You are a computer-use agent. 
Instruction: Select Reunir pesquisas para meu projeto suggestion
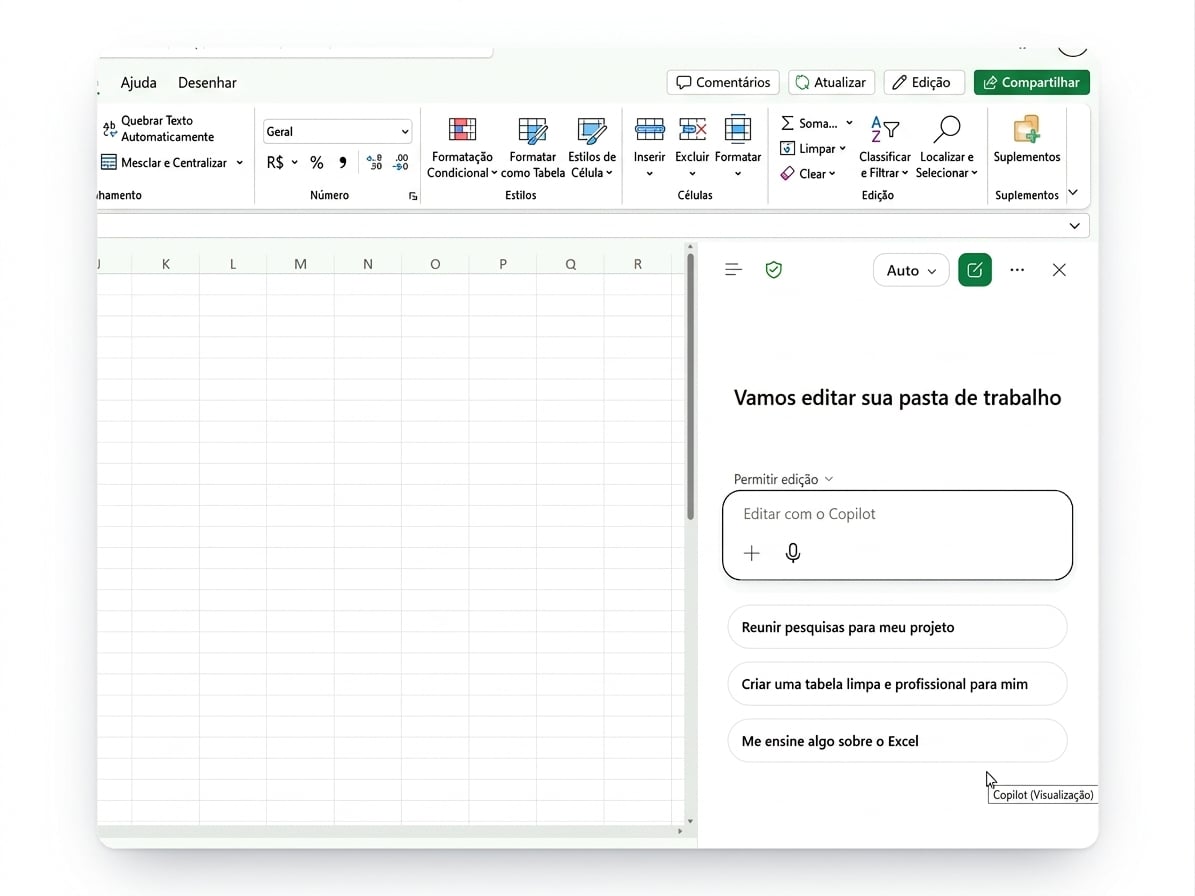pyautogui.click(x=898, y=627)
